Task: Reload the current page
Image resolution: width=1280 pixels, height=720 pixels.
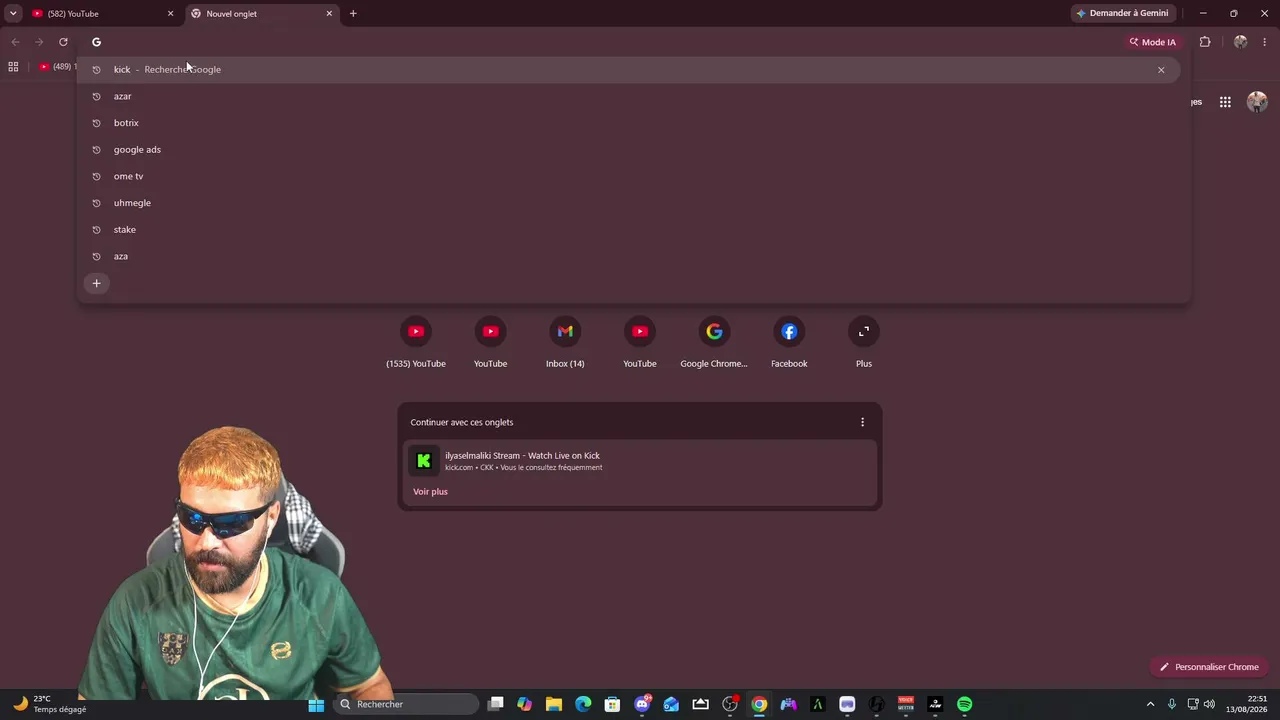Action: [x=63, y=42]
